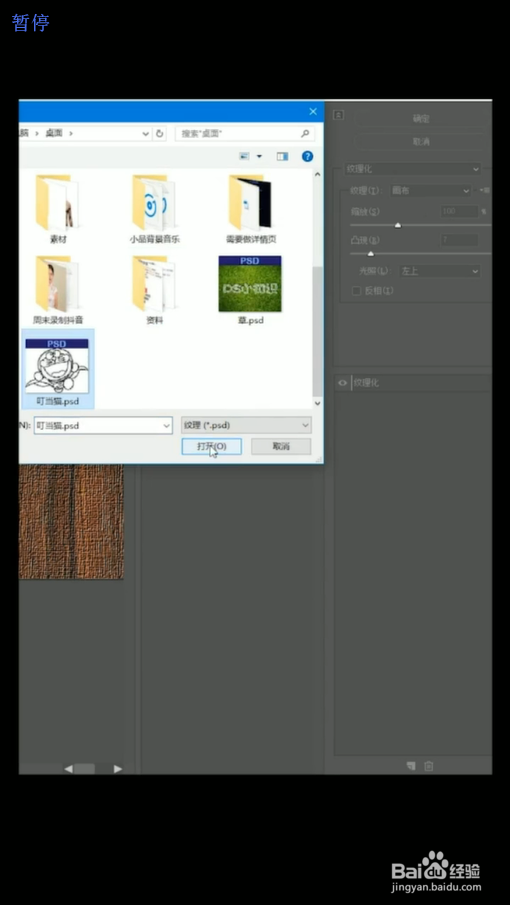This screenshot has width=510, height=905.
Task: Open the 纹理 (*.psd) file type dropdown
Action: coord(246,425)
